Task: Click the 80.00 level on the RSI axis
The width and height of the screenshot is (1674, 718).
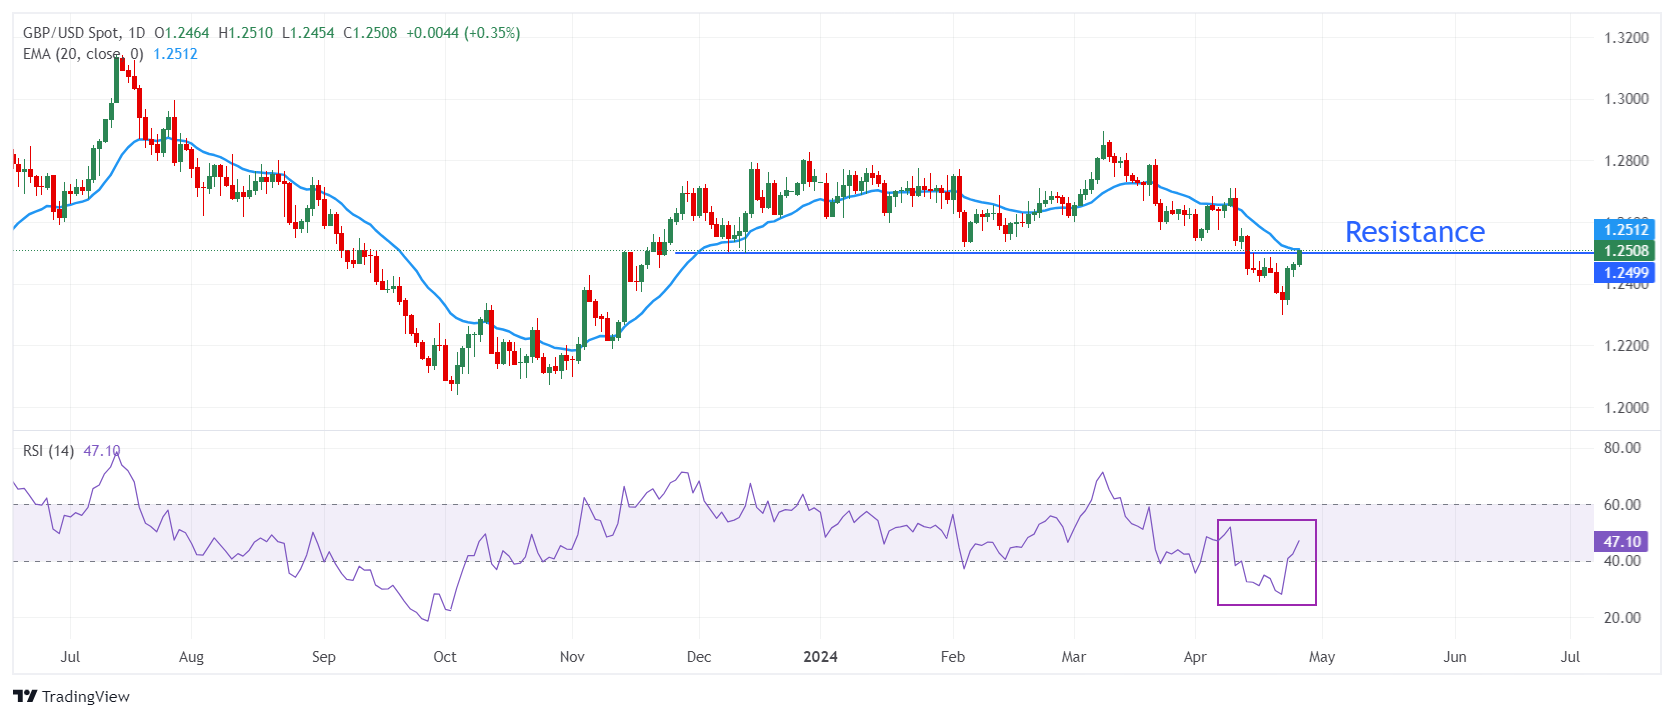Action: 1622,448
